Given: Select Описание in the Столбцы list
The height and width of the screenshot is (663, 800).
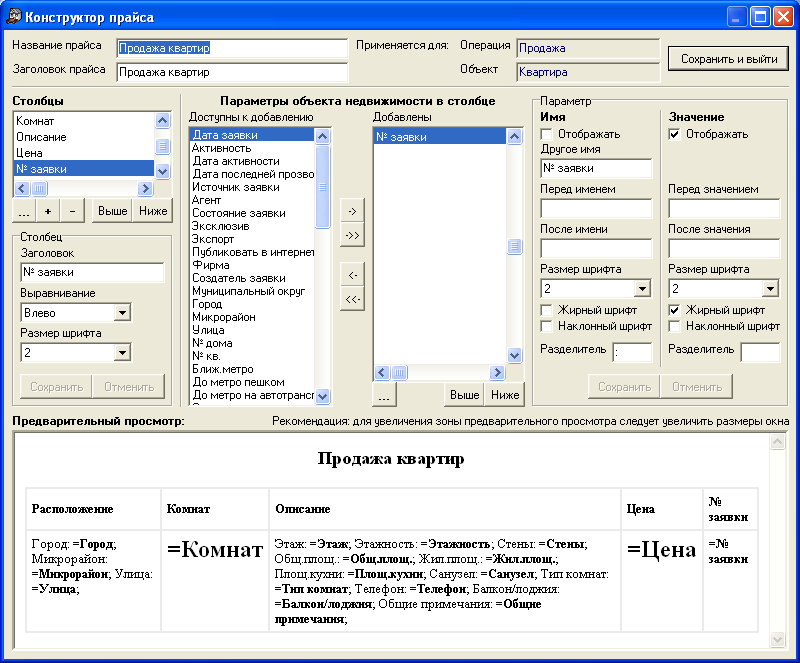Looking at the screenshot, I should click(x=84, y=137).
